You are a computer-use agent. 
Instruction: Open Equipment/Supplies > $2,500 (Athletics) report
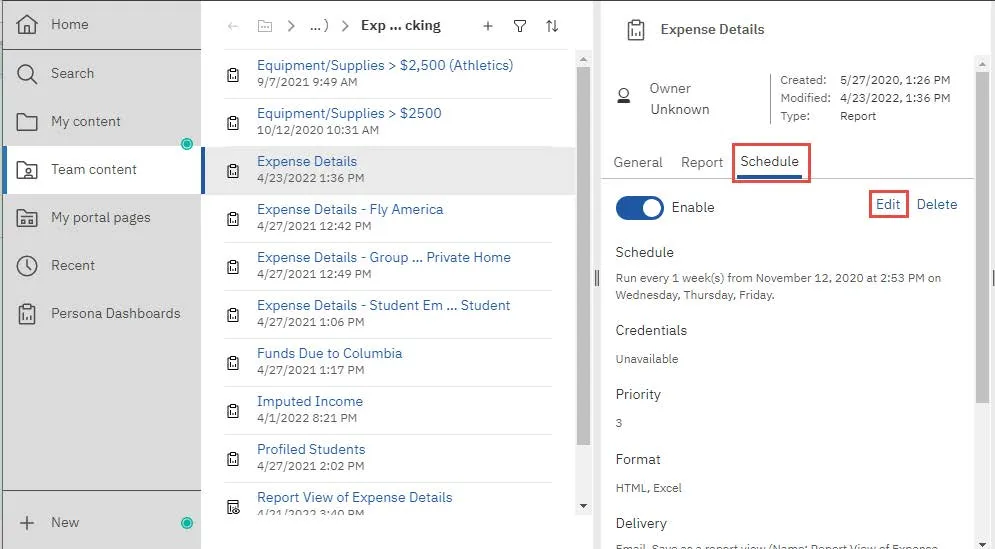point(385,65)
